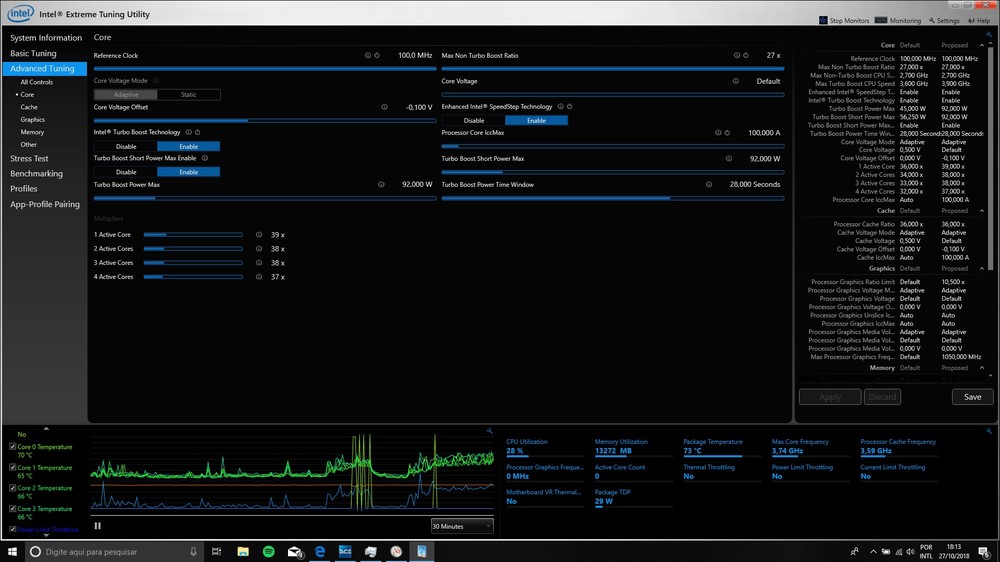Click the Help question mark icon
The width and height of the screenshot is (1000, 562).
(970, 20)
